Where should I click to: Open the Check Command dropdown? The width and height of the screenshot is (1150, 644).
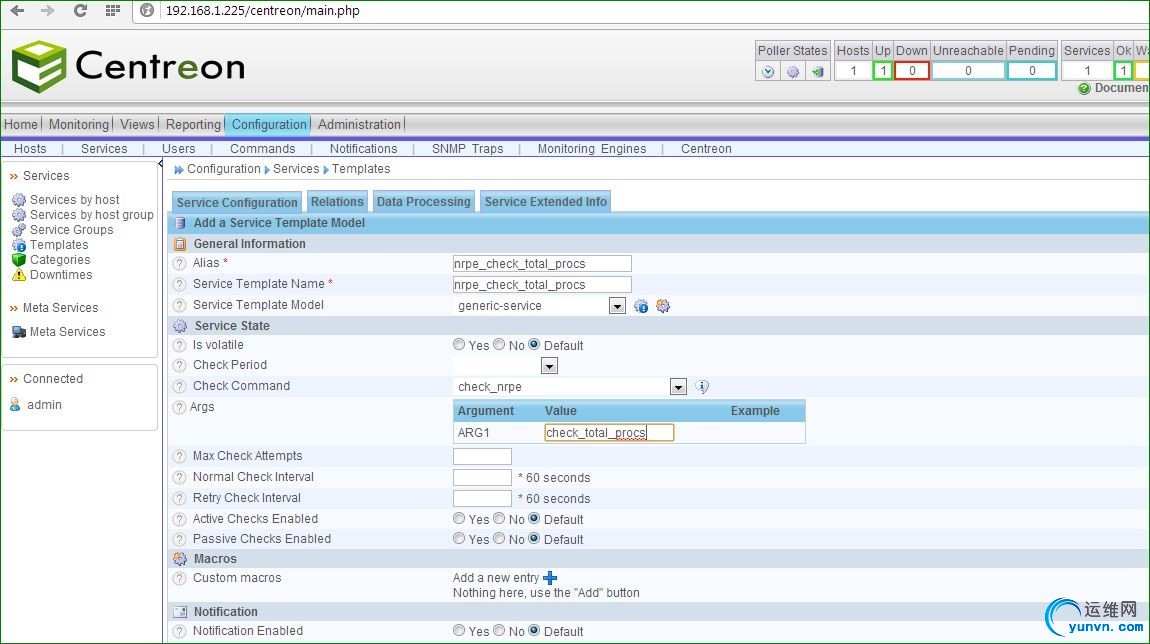pos(678,387)
